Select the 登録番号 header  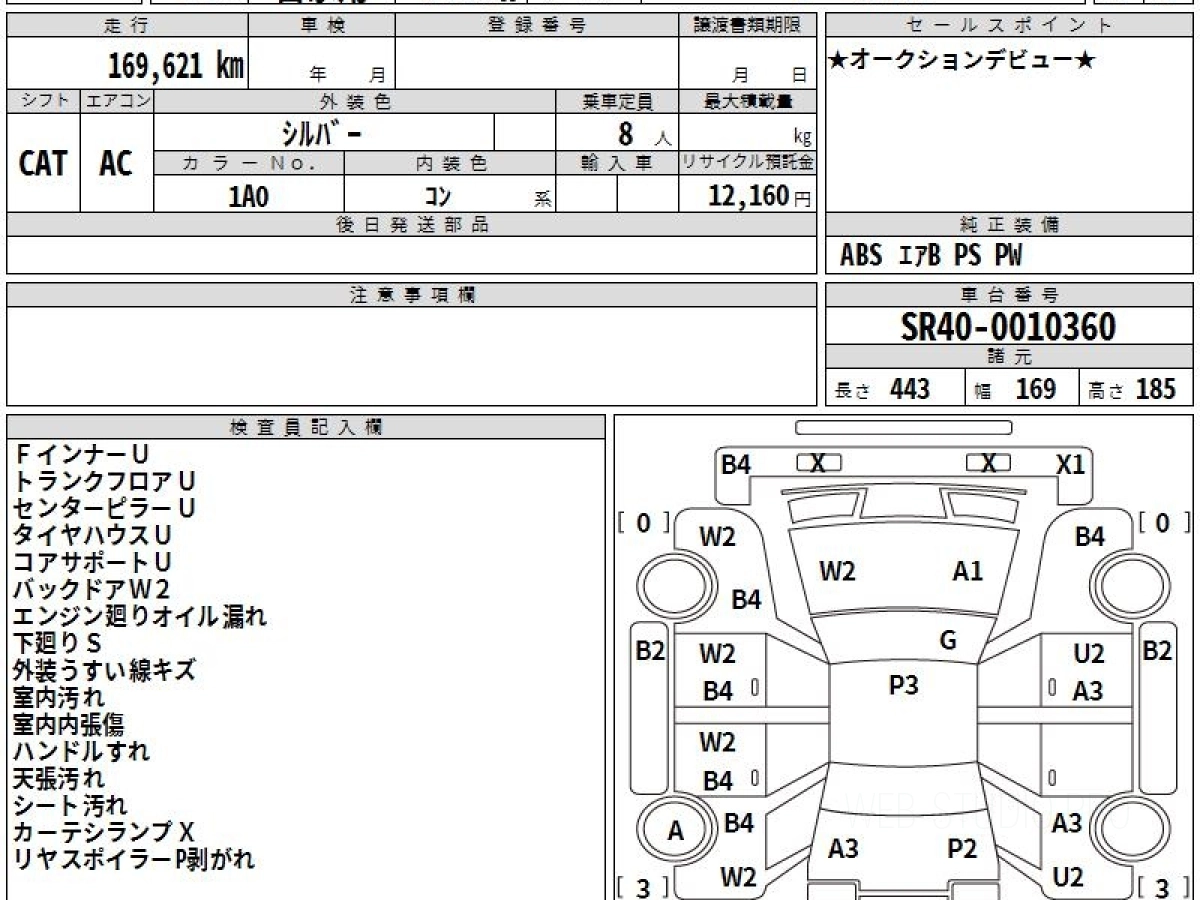click(536, 26)
